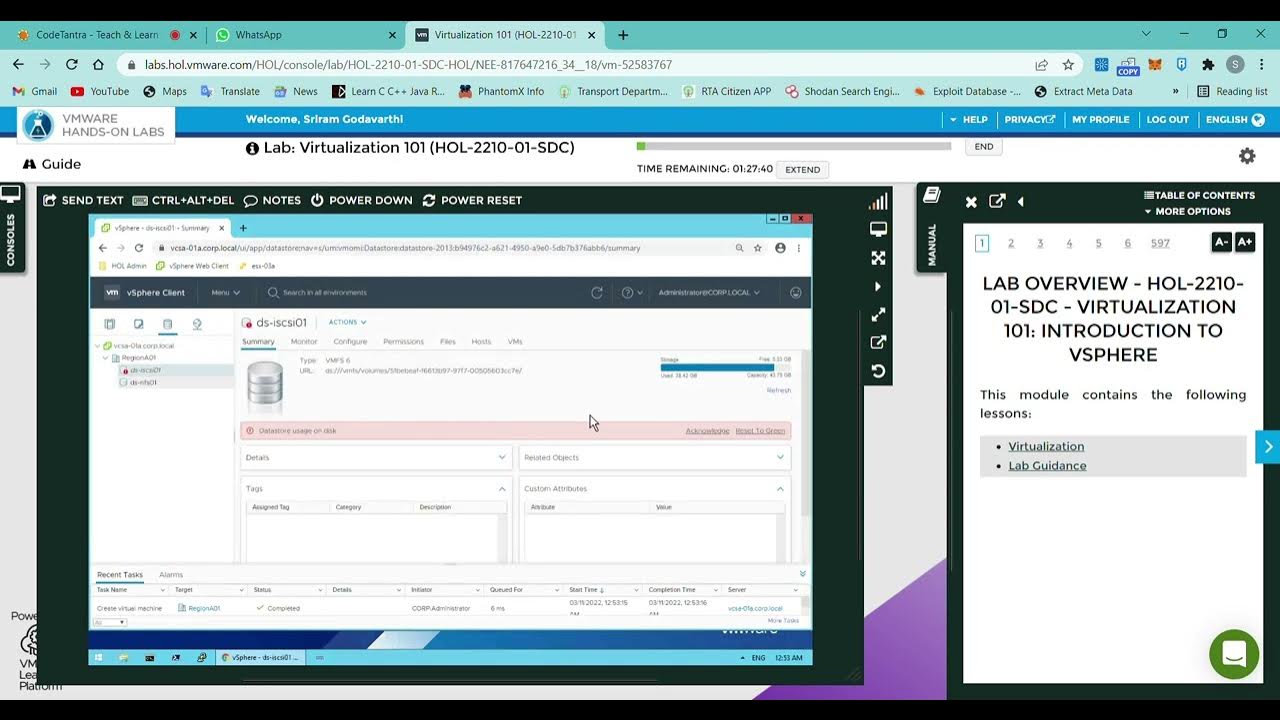Click the diagonal resize arrows icon

[x=878, y=315]
